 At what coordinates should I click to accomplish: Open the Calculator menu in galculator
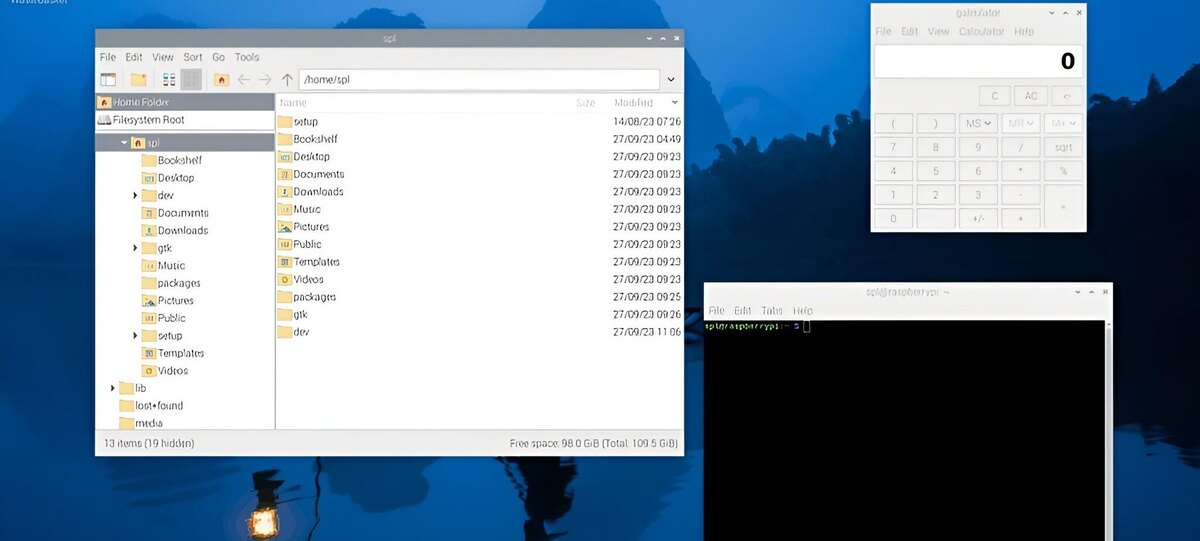[981, 32]
